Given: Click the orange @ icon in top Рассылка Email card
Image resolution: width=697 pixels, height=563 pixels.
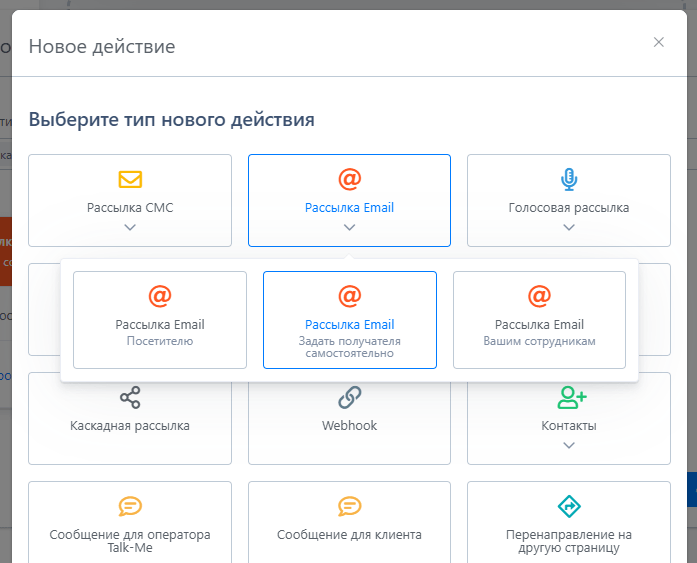Looking at the screenshot, I should click(349, 180).
